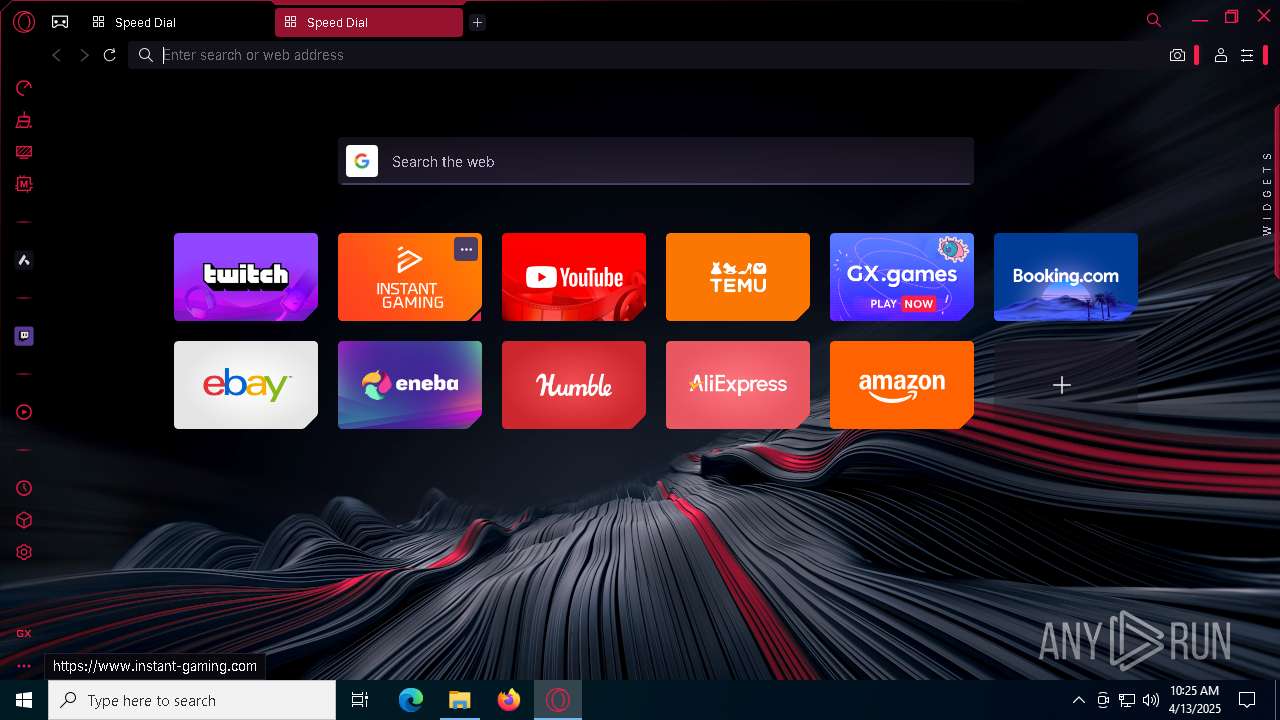This screenshot has height=720, width=1280.
Task: Open the Opera GX main menu
Action: pyautogui.click(x=24, y=21)
